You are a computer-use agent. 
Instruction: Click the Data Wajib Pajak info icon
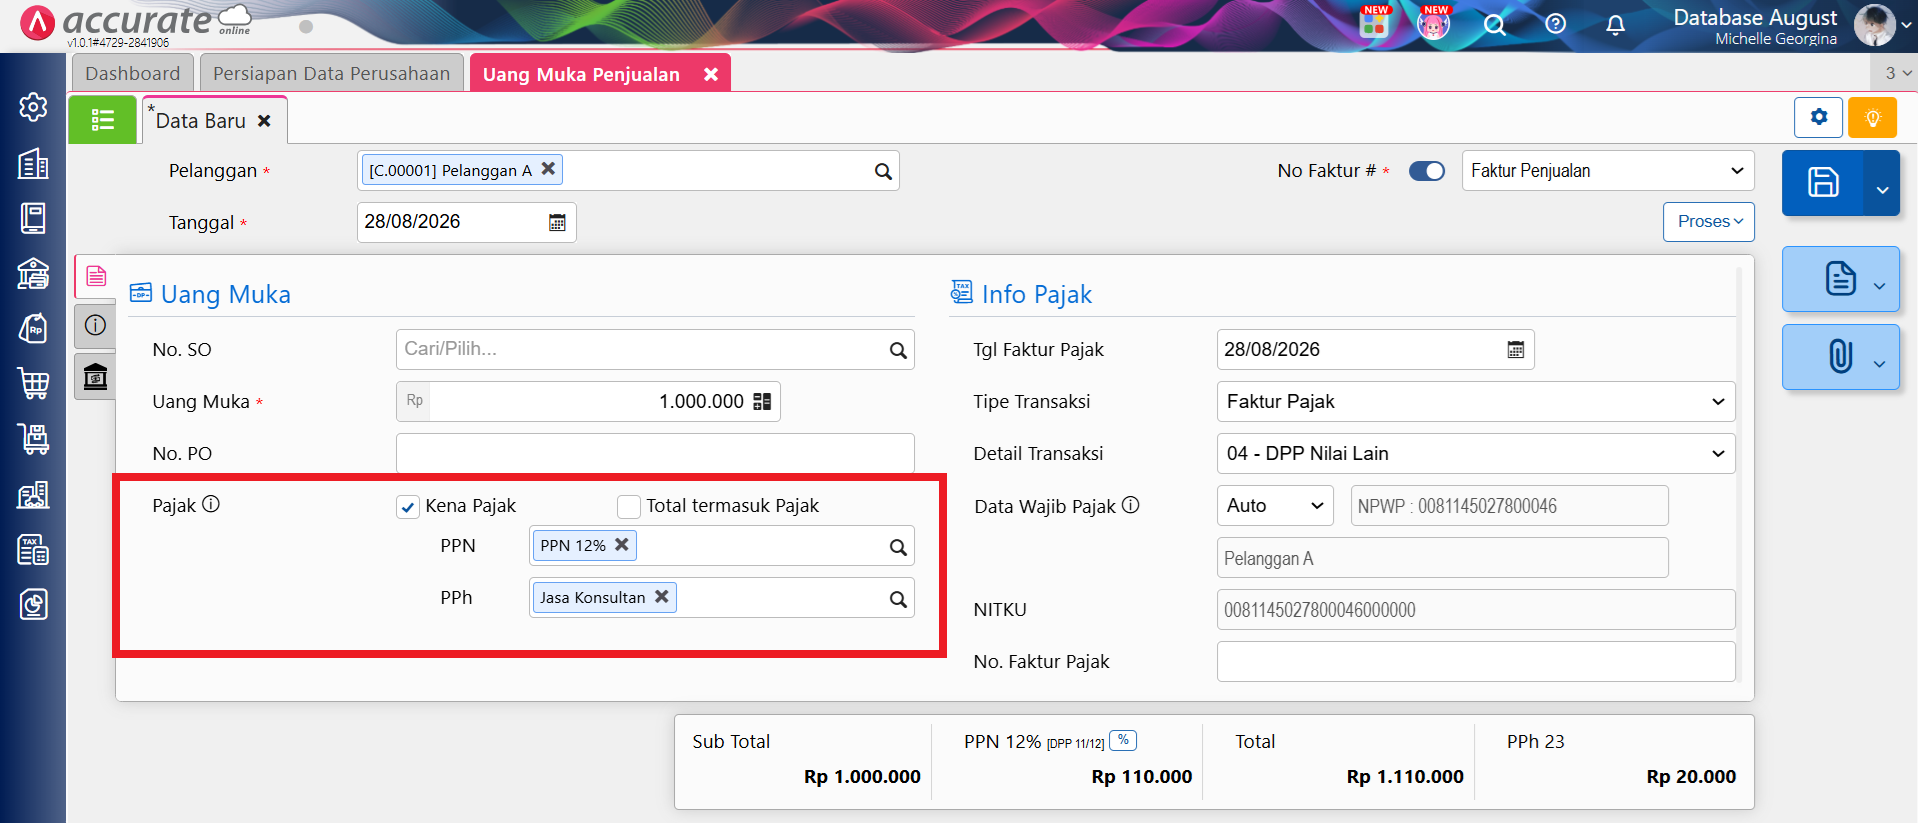point(1130,505)
